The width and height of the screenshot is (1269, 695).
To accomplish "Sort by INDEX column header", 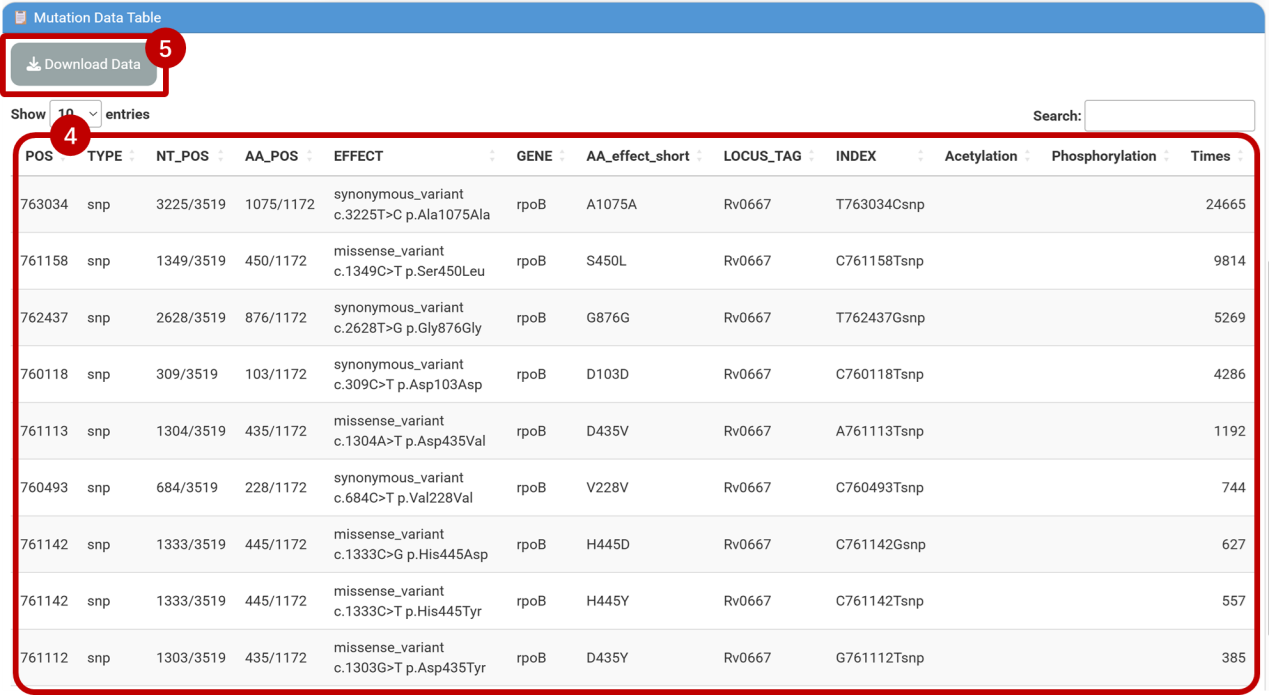I will (x=856, y=156).
